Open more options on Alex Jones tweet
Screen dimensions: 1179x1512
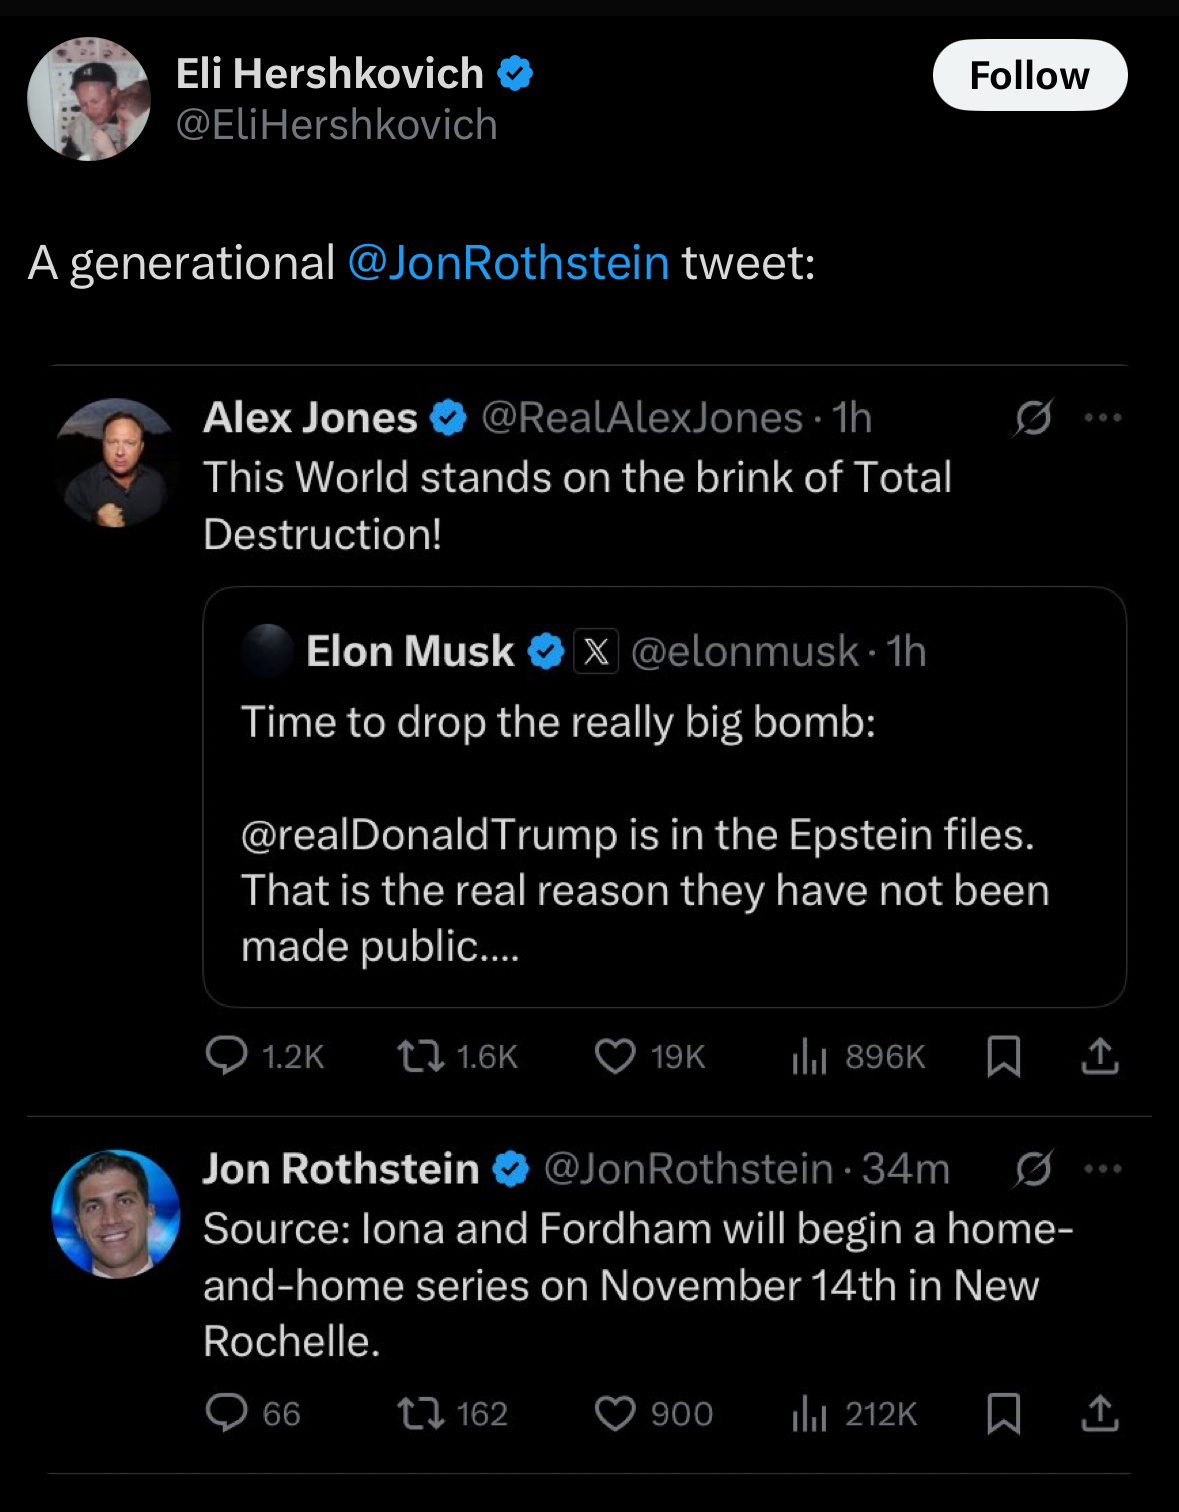[x=1103, y=418]
